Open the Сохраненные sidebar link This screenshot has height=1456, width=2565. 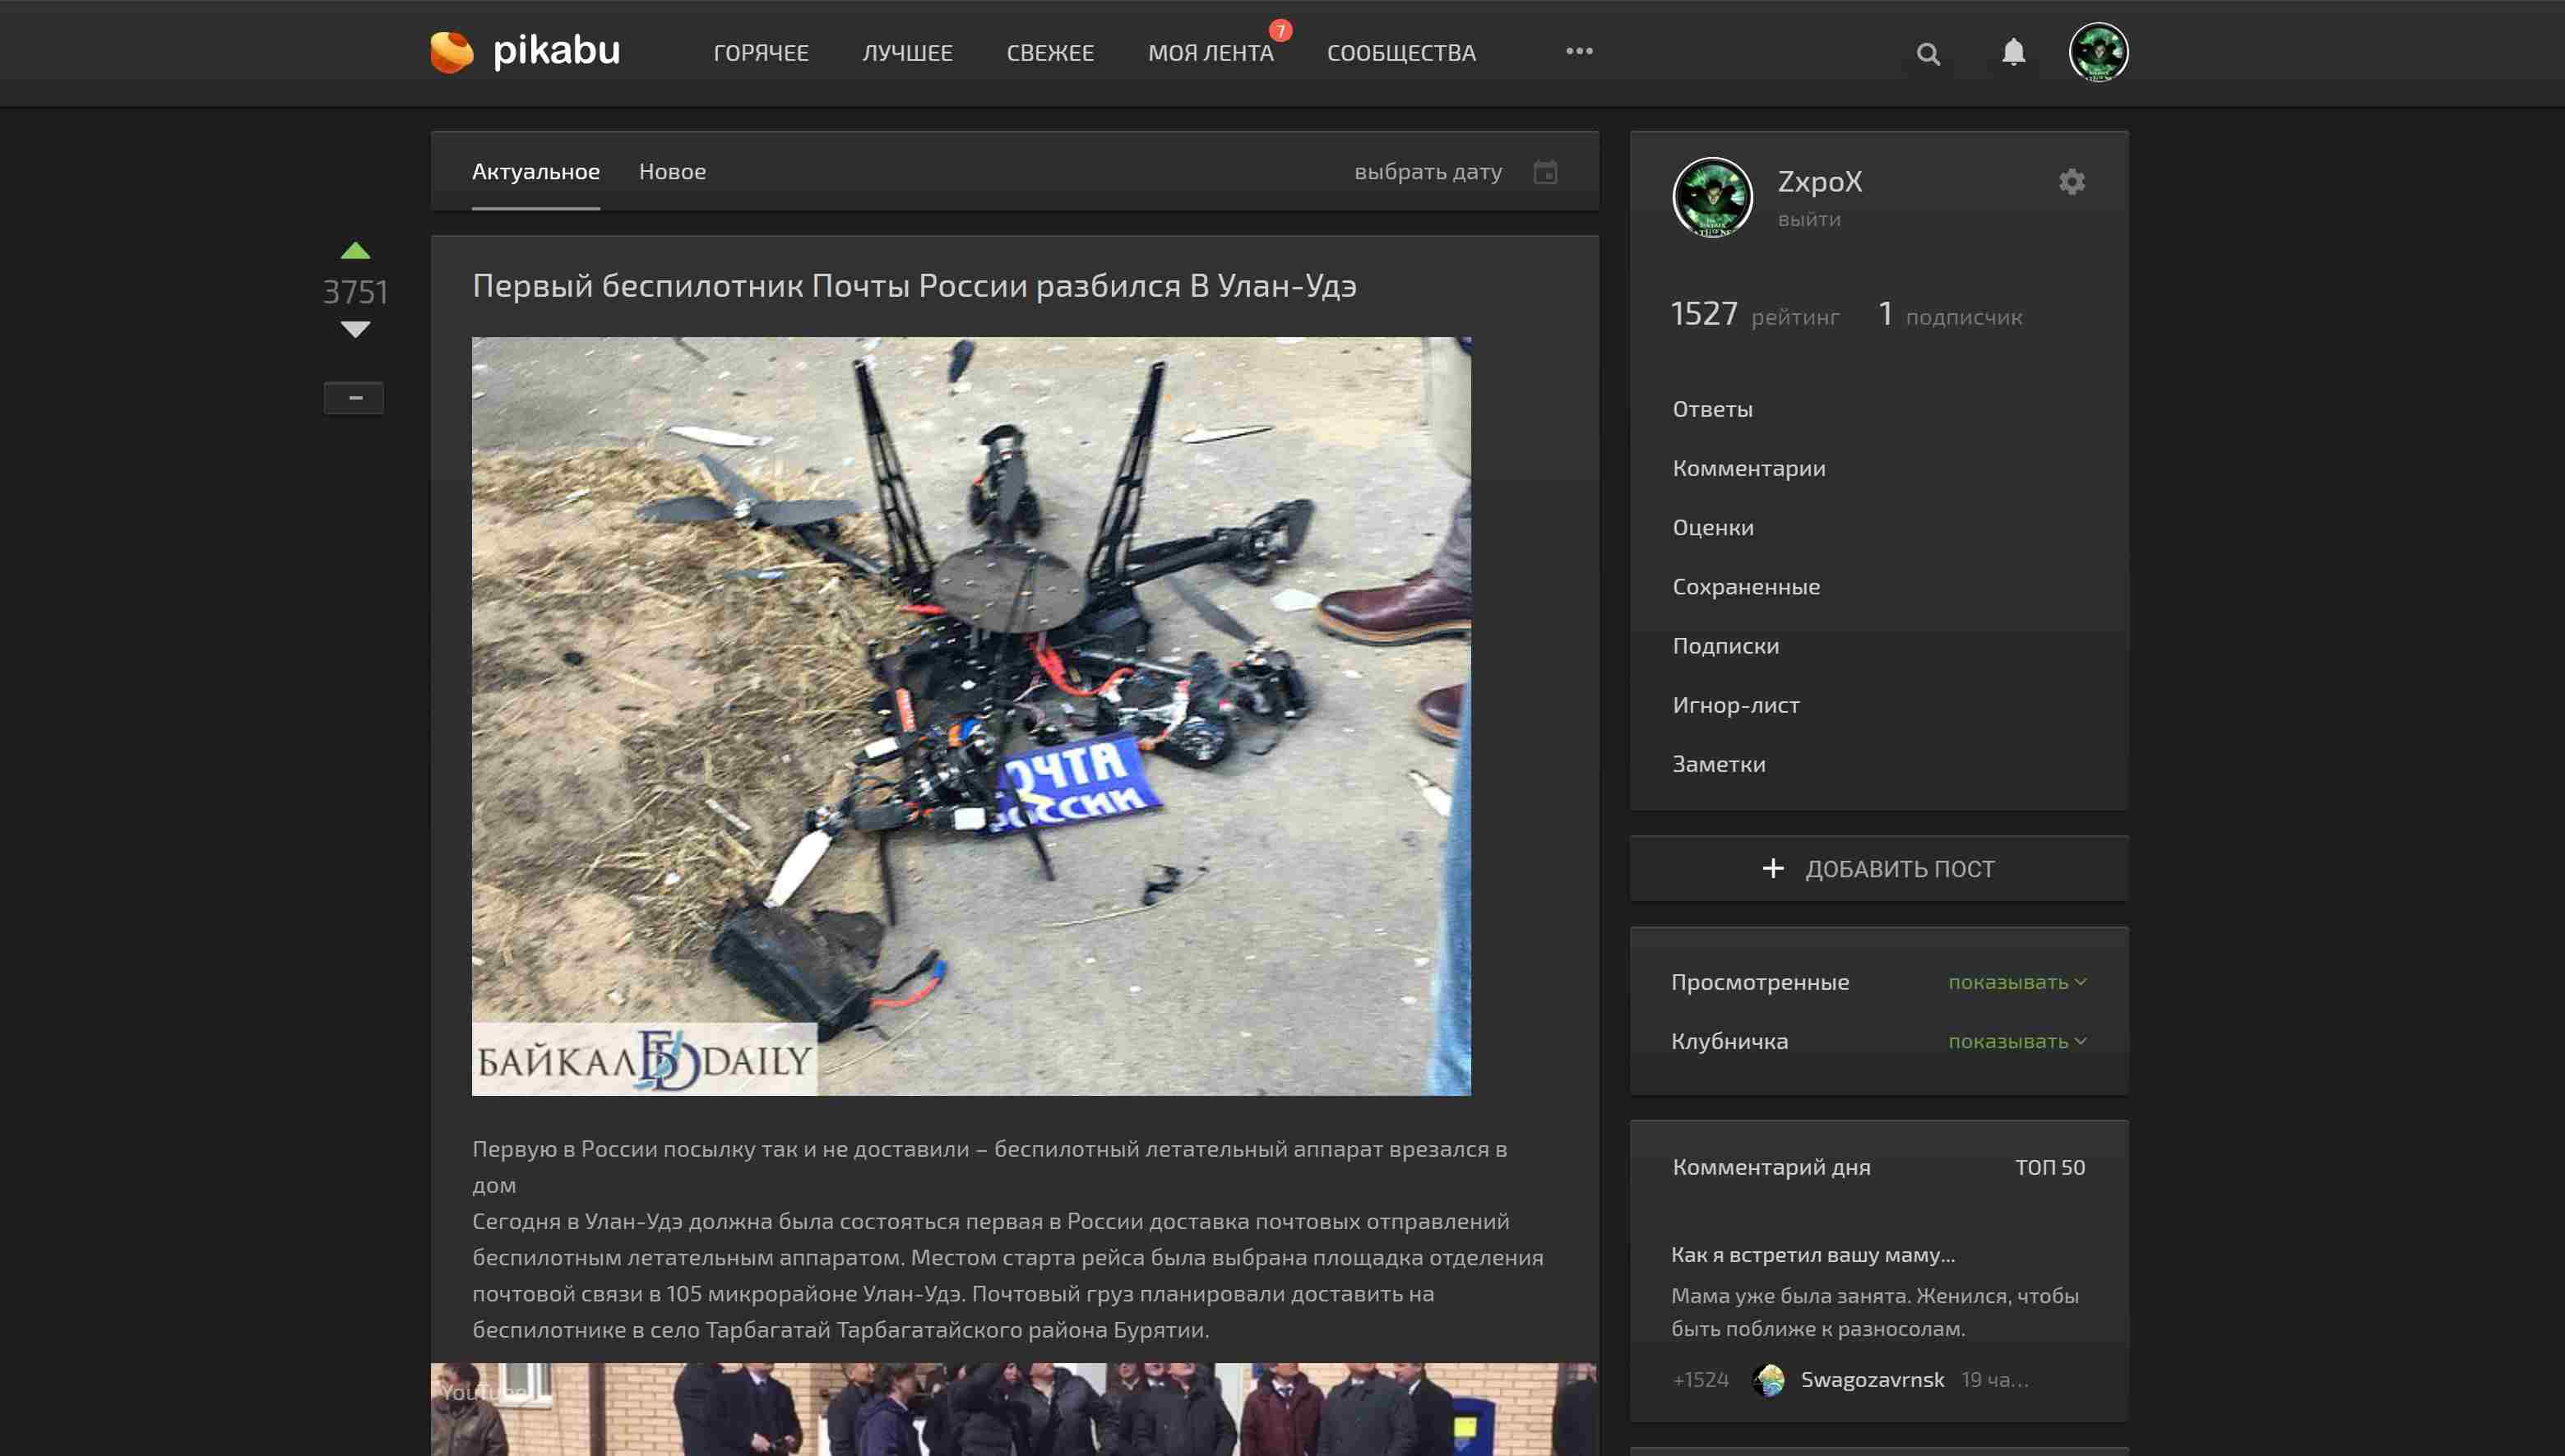coord(1746,587)
